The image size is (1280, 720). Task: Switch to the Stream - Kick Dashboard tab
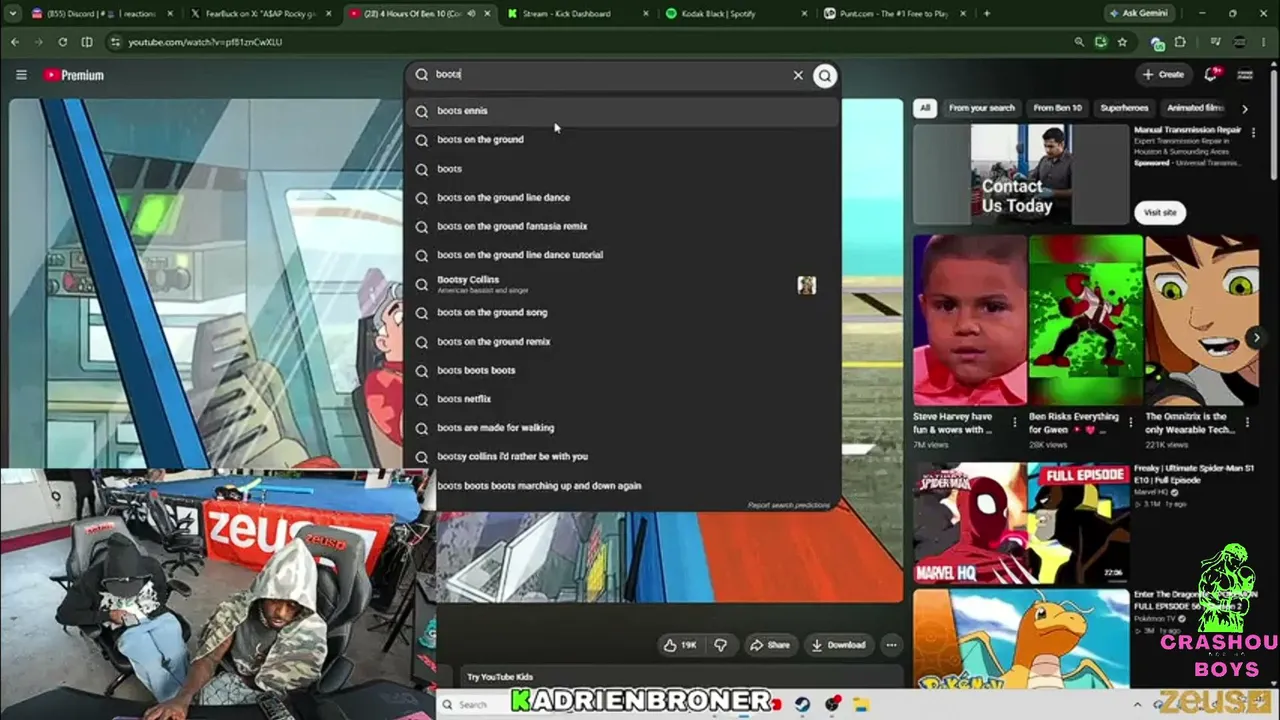click(578, 13)
